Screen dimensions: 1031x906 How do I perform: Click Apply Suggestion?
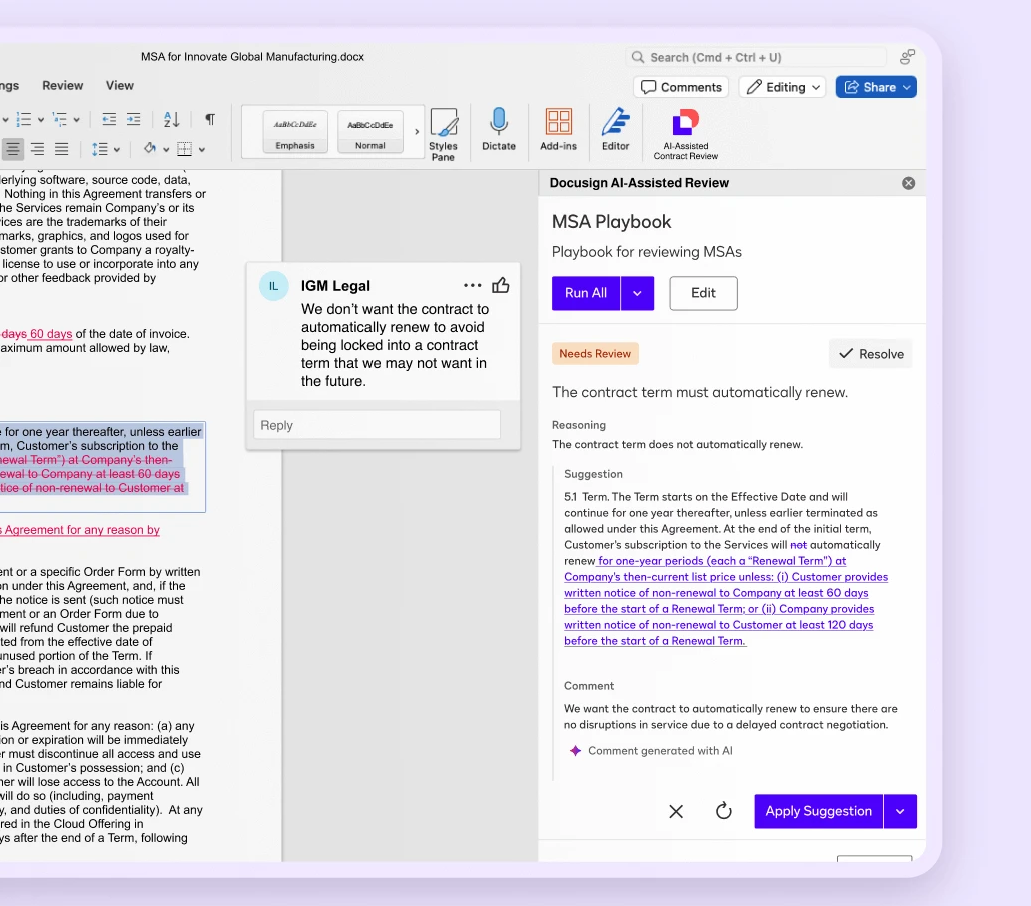click(x=819, y=811)
